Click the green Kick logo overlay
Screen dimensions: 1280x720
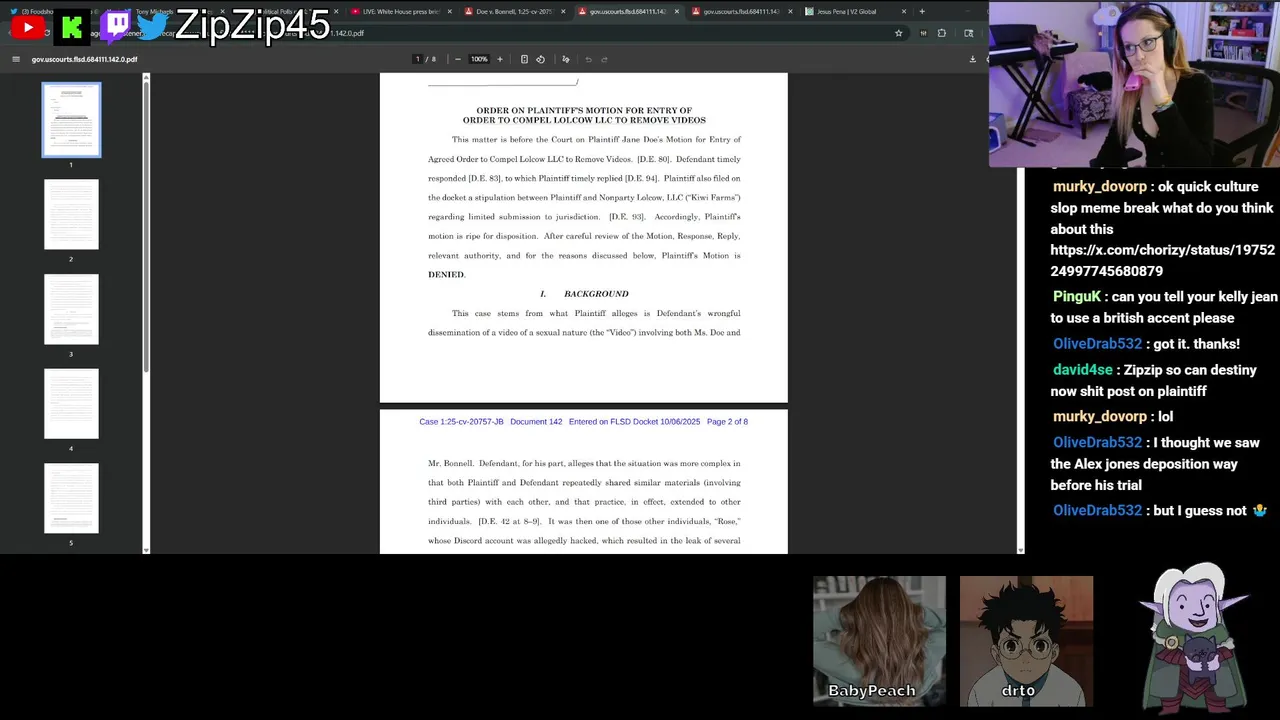[x=71, y=27]
